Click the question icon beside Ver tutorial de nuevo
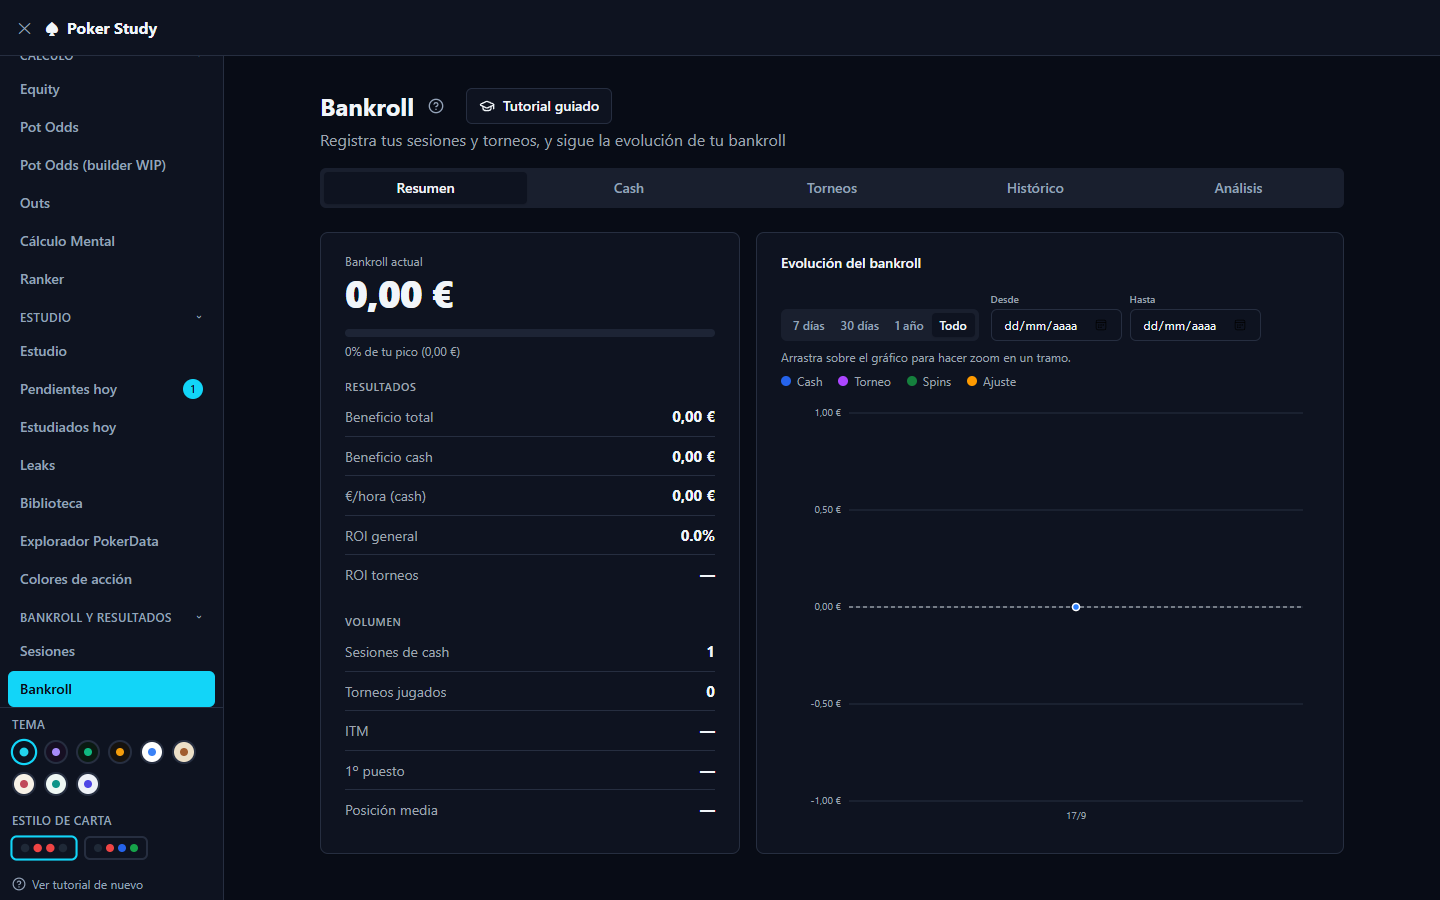The width and height of the screenshot is (1440, 900). 19,884
